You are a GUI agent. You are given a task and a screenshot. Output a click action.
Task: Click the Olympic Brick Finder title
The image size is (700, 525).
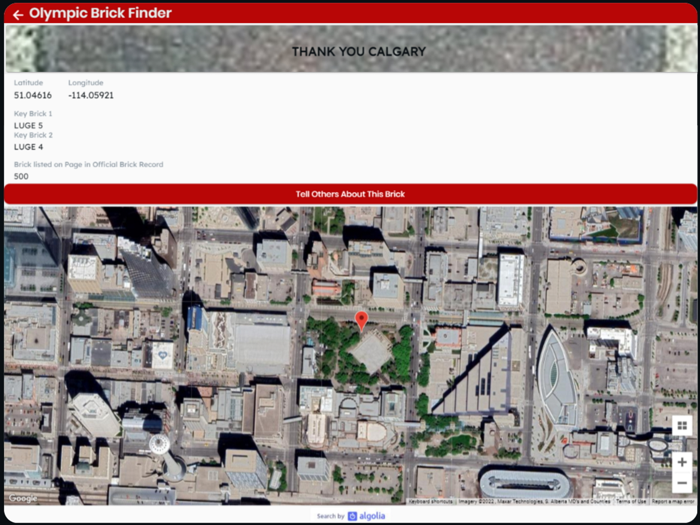[x=100, y=13]
